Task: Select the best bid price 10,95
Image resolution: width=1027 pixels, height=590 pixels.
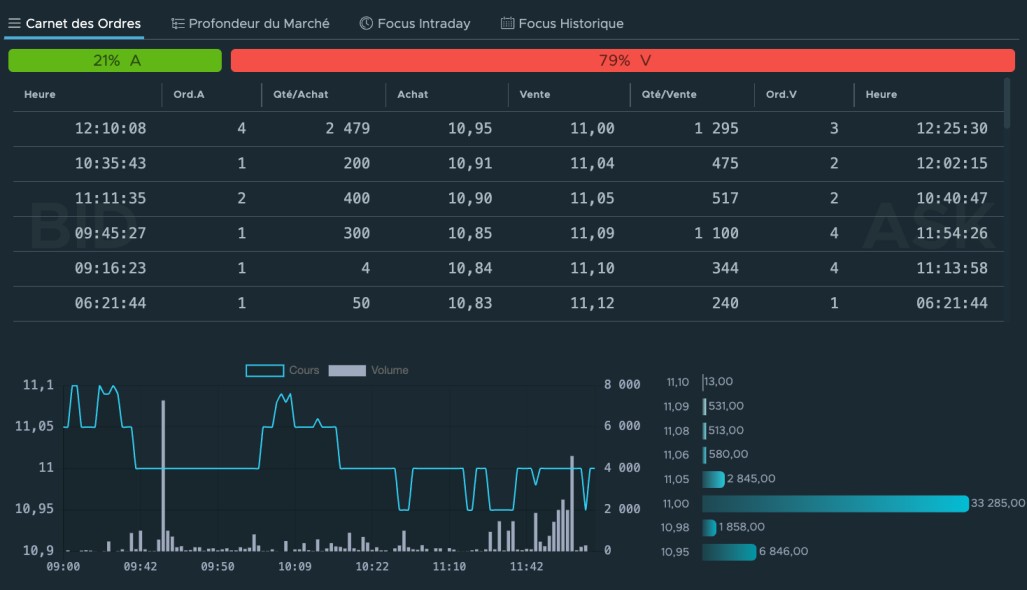Action: coord(469,129)
